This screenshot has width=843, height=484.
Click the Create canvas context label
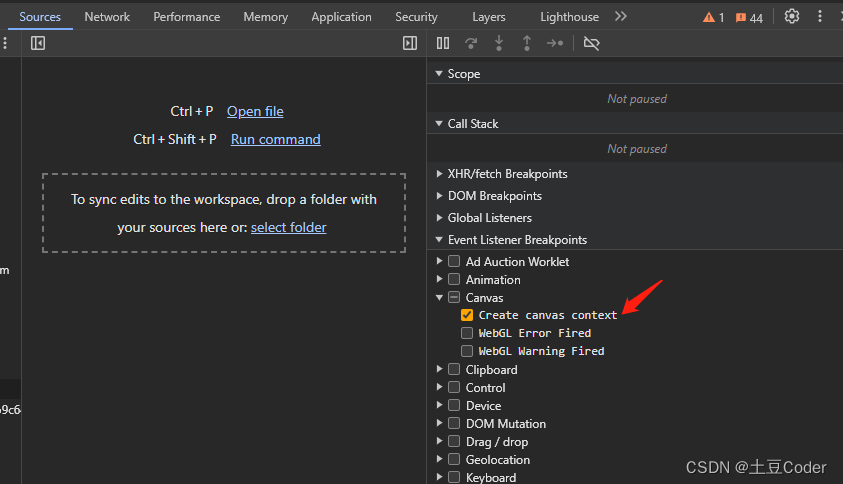tap(548, 315)
